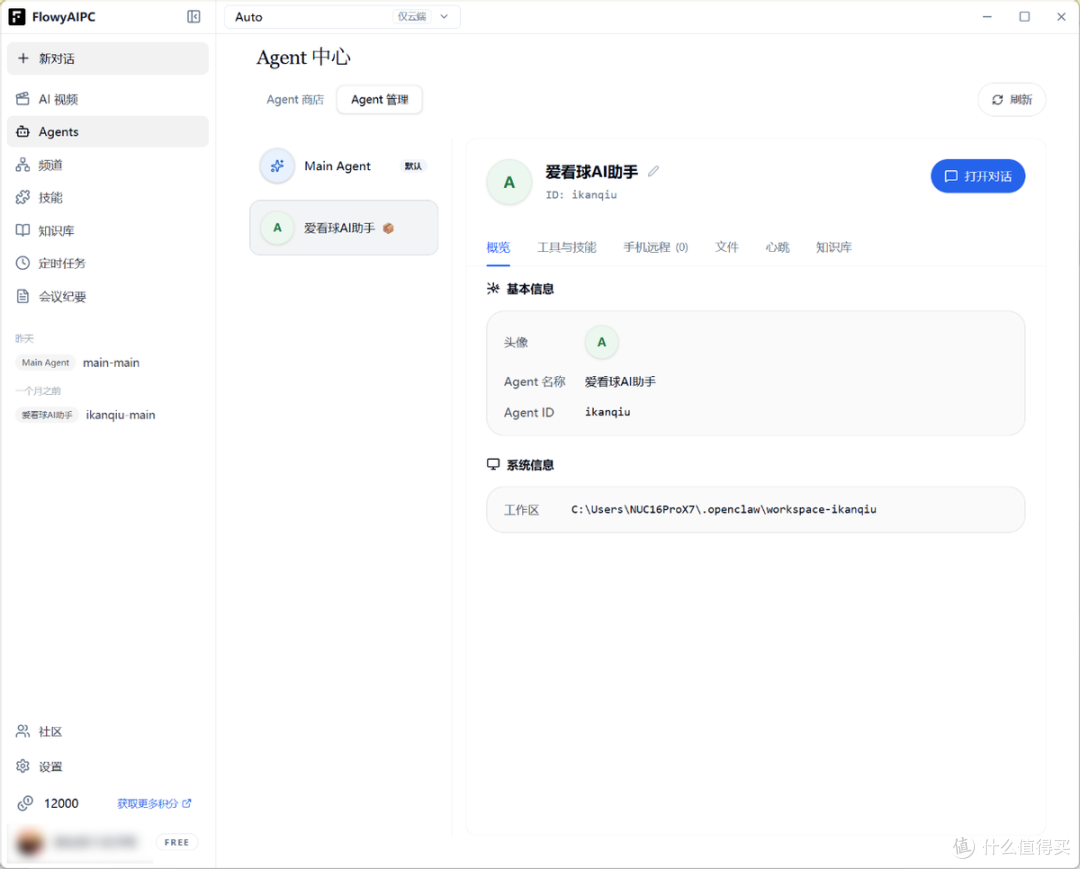The height and width of the screenshot is (869, 1080).
Task: Click the 打开对话 button
Action: click(977, 176)
